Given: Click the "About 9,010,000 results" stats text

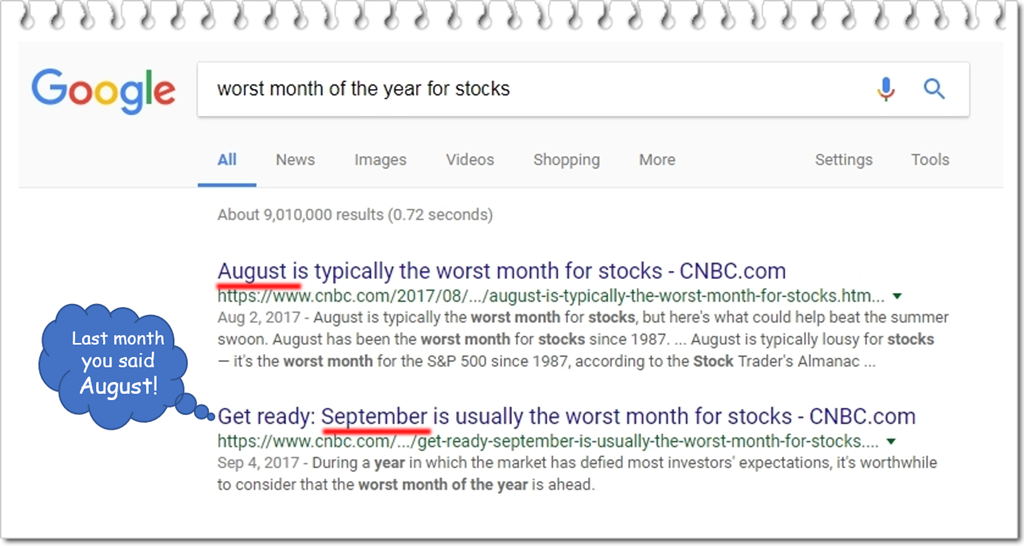Looking at the screenshot, I should click(354, 214).
